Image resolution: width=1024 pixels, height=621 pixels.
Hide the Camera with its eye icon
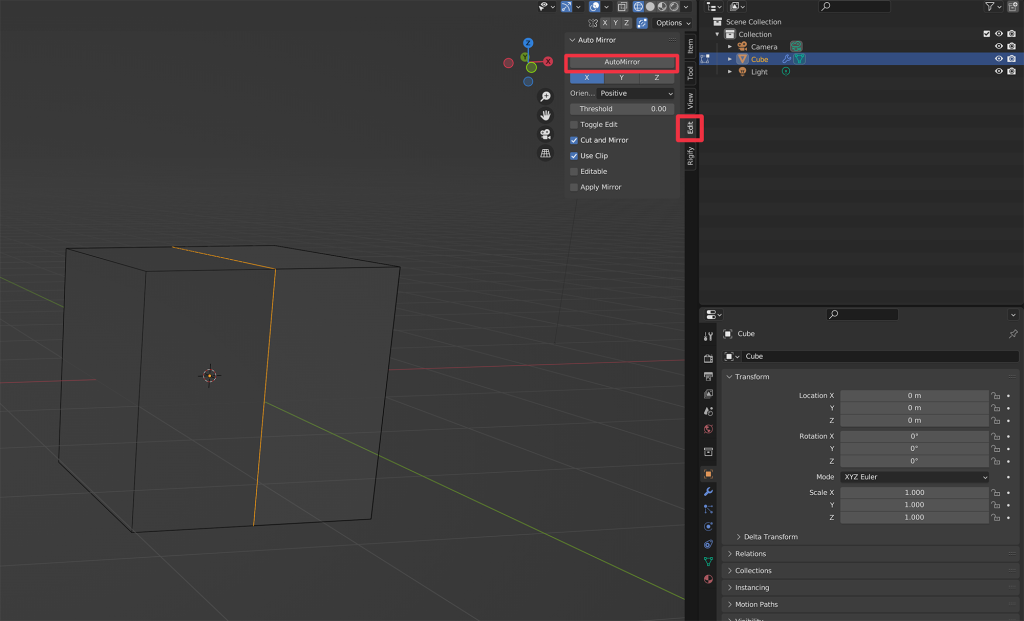999,46
